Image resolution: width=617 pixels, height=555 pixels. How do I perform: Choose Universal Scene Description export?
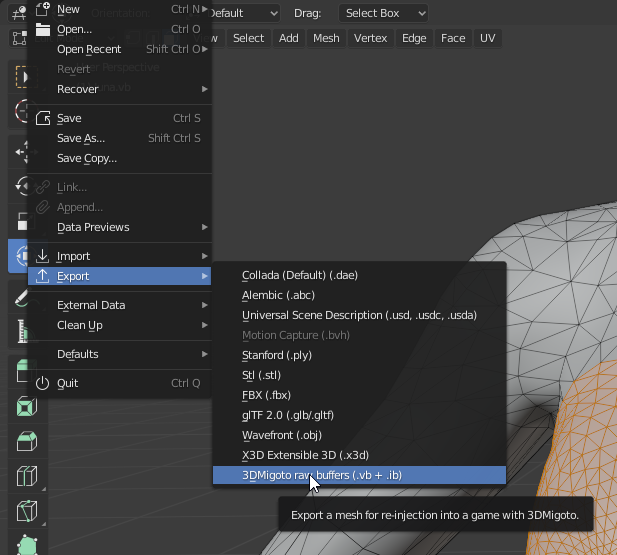click(359, 315)
